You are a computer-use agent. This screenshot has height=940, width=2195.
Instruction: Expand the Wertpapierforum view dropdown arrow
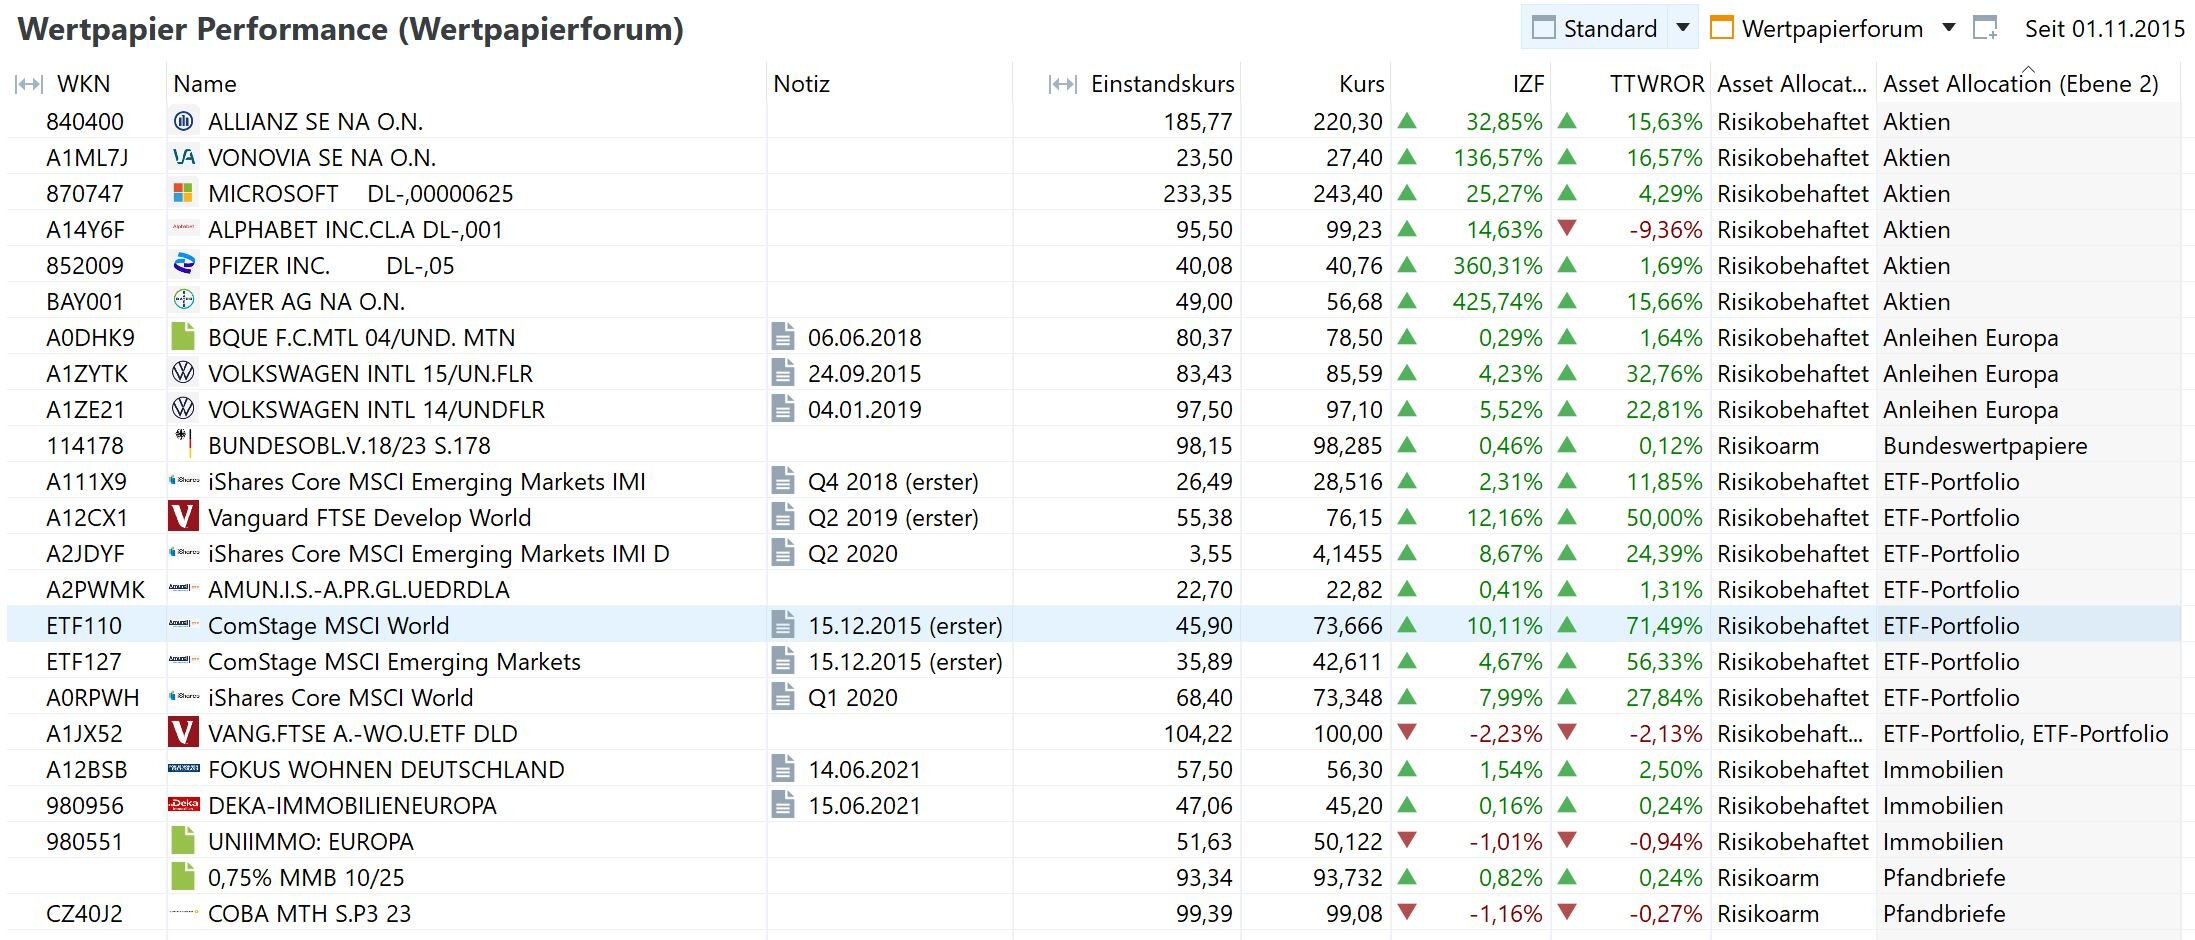[x=1948, y=28]
